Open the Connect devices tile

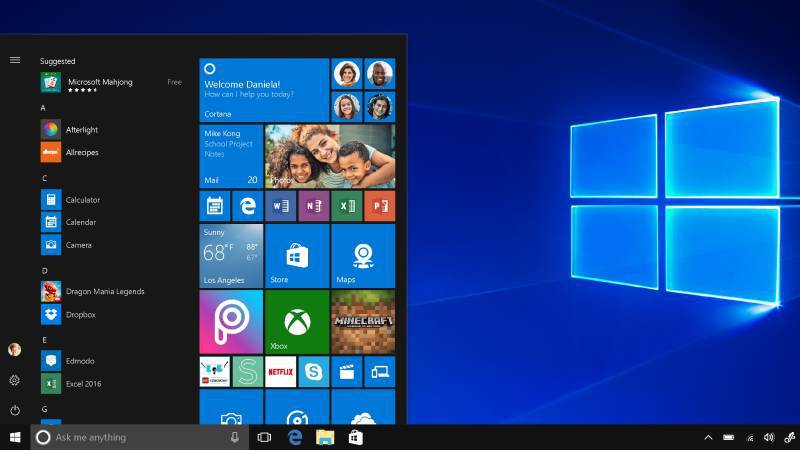380,371
